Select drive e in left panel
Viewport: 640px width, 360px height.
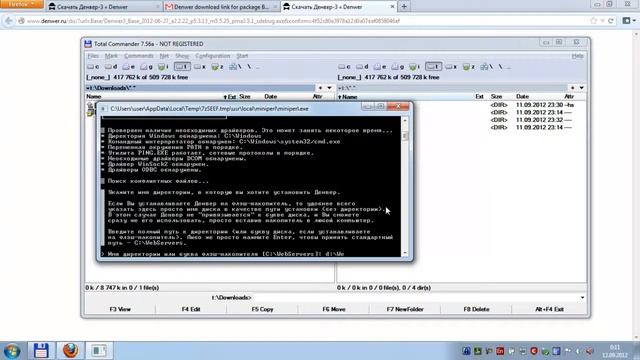pos(128,67)
